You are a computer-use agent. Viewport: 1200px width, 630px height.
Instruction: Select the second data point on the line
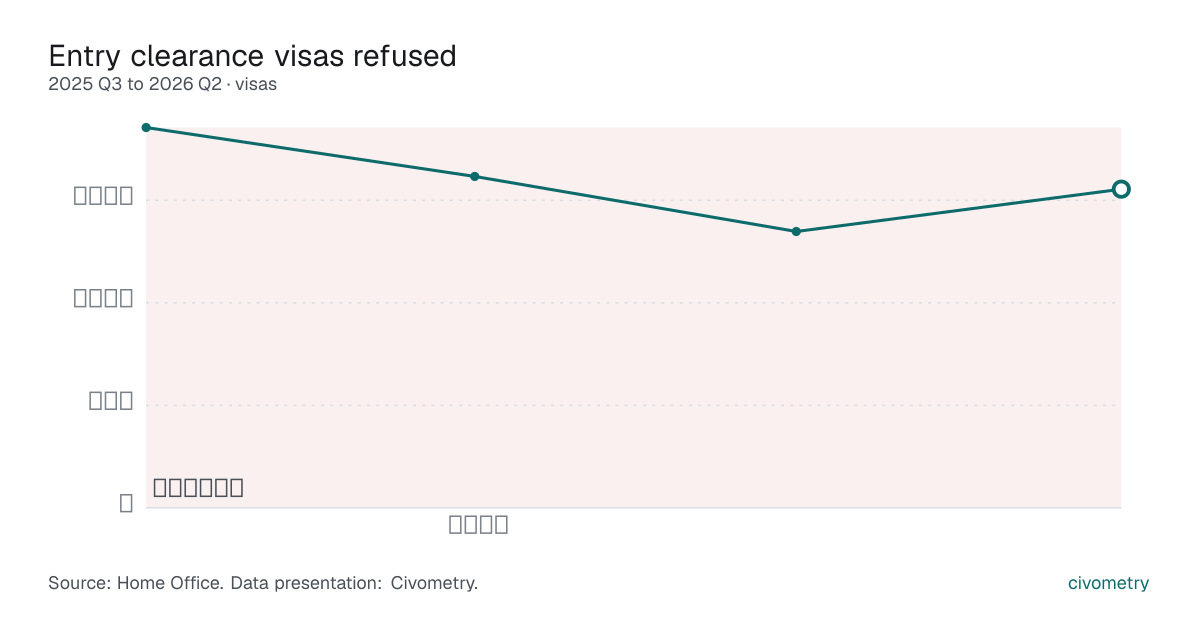[x=475, y=176]
